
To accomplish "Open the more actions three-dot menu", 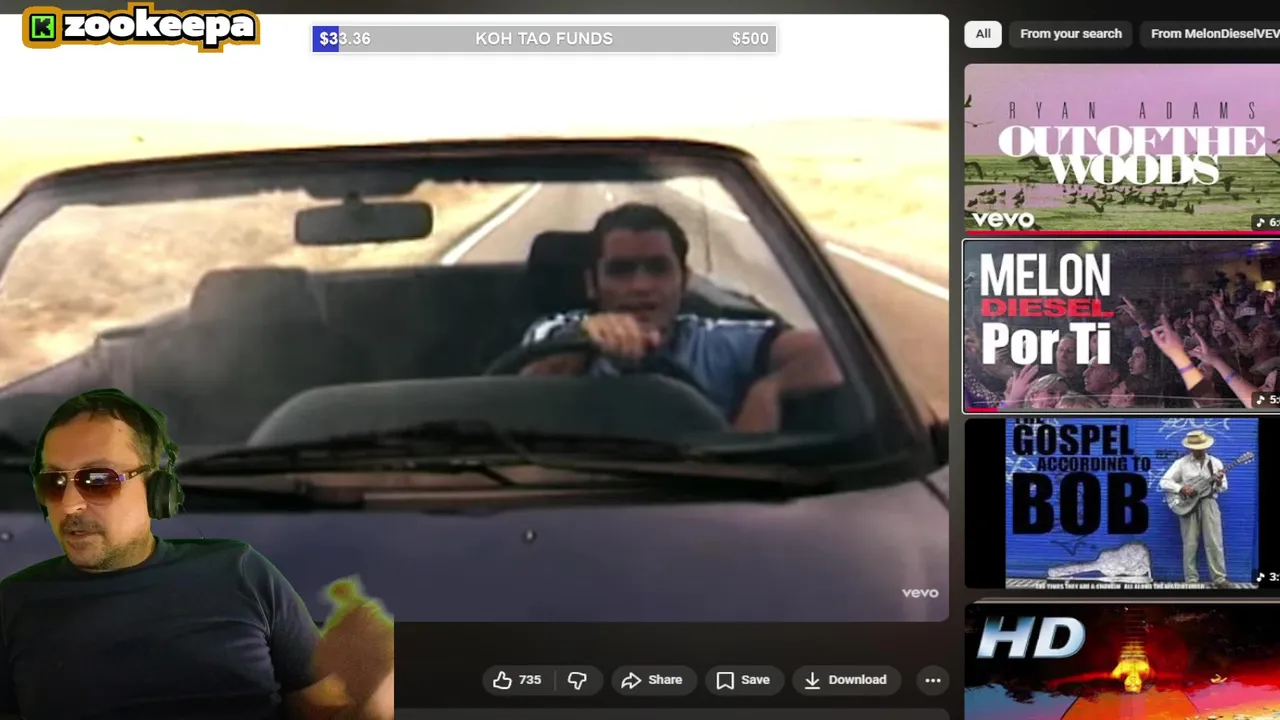I will 933,680.
